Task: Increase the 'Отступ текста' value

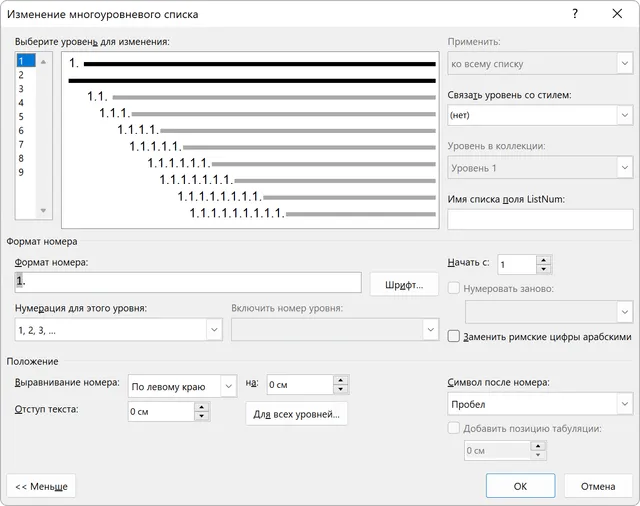Action: click(201, 407)
